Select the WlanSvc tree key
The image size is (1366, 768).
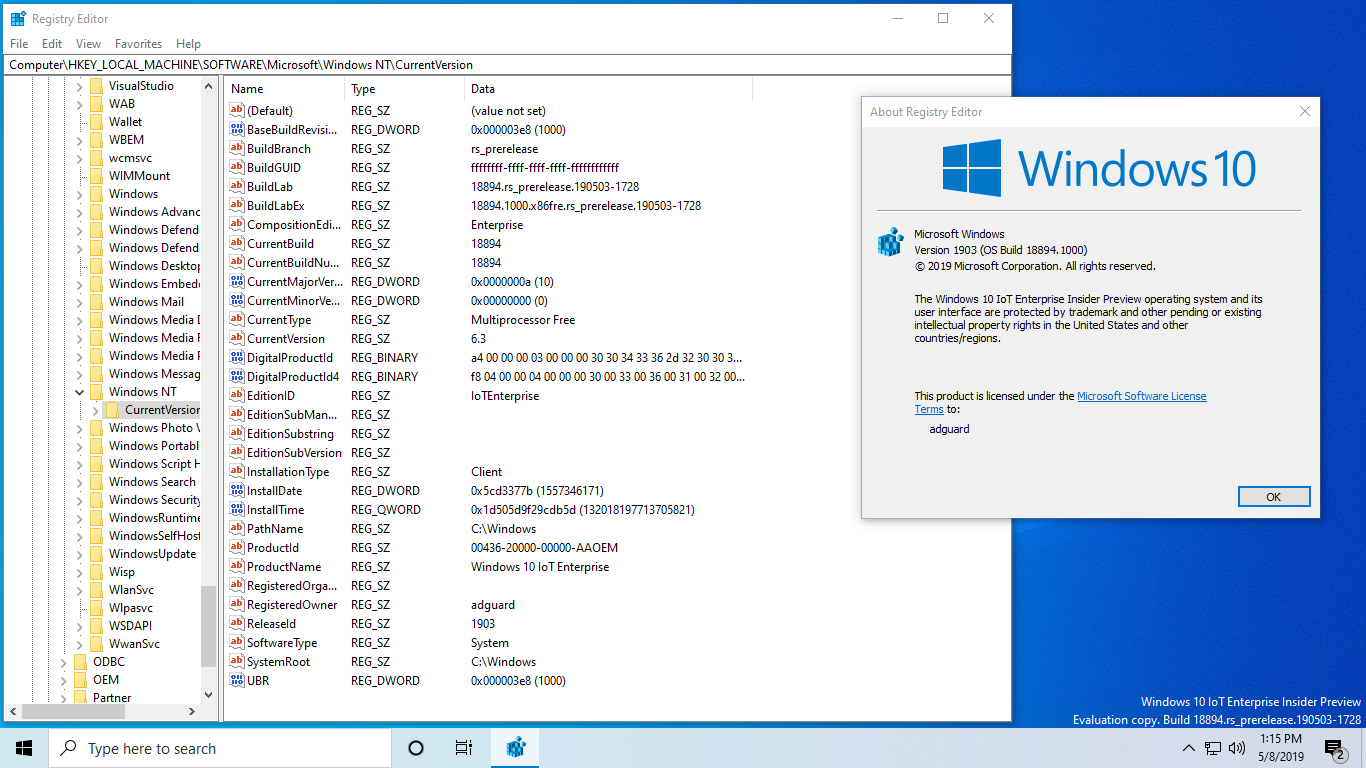131,590
